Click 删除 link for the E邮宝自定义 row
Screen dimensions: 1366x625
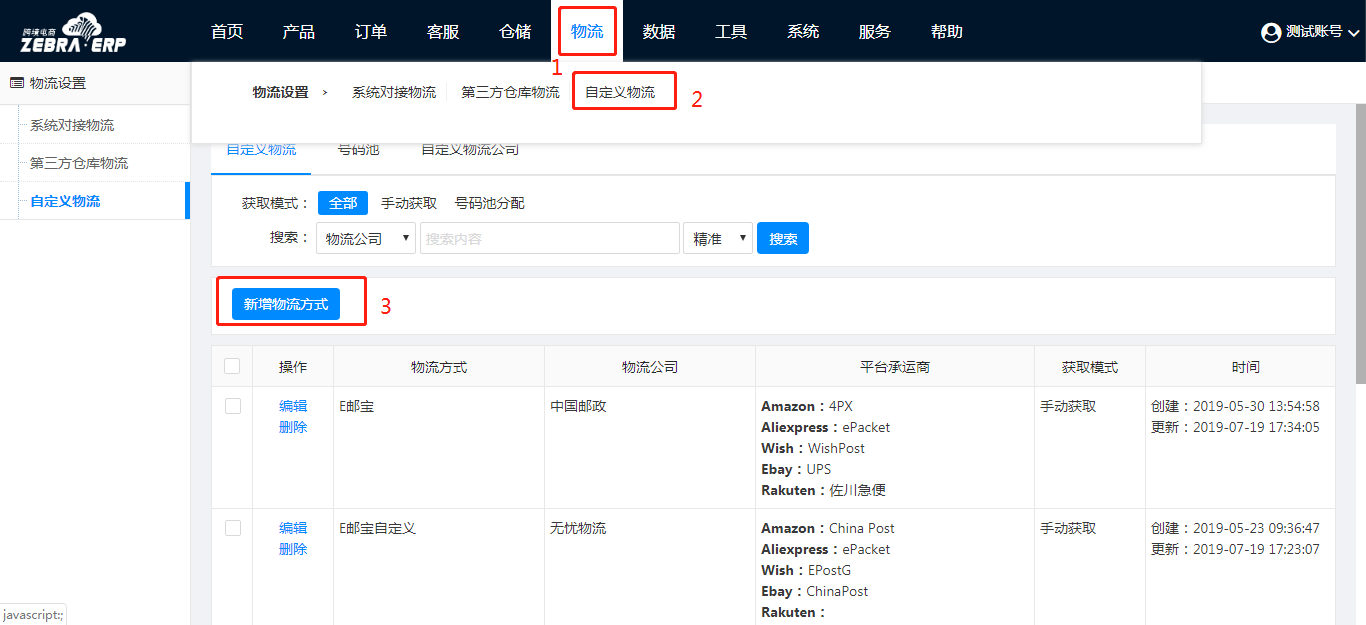[293, 549]
